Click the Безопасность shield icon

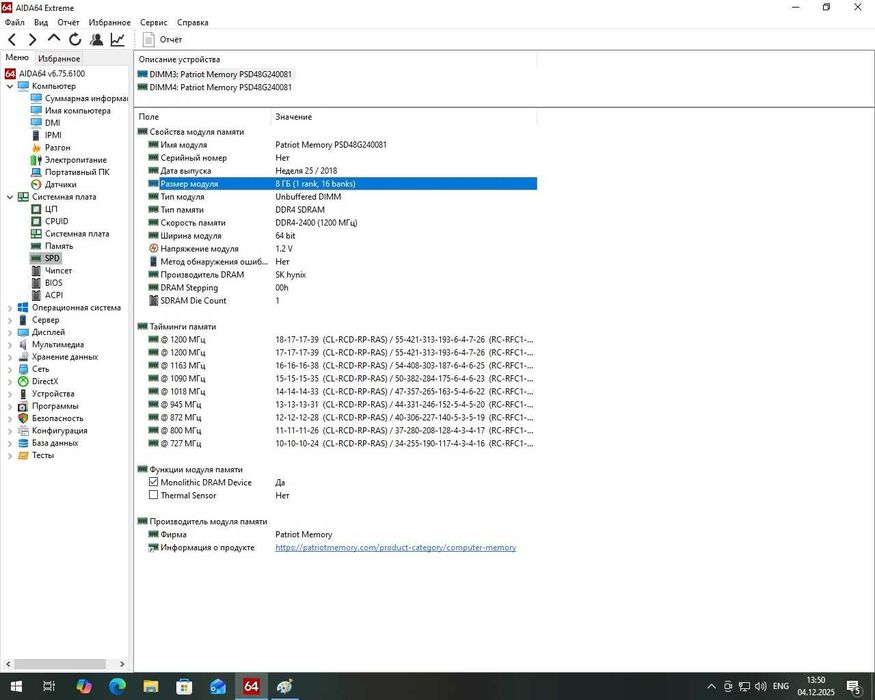23,419
